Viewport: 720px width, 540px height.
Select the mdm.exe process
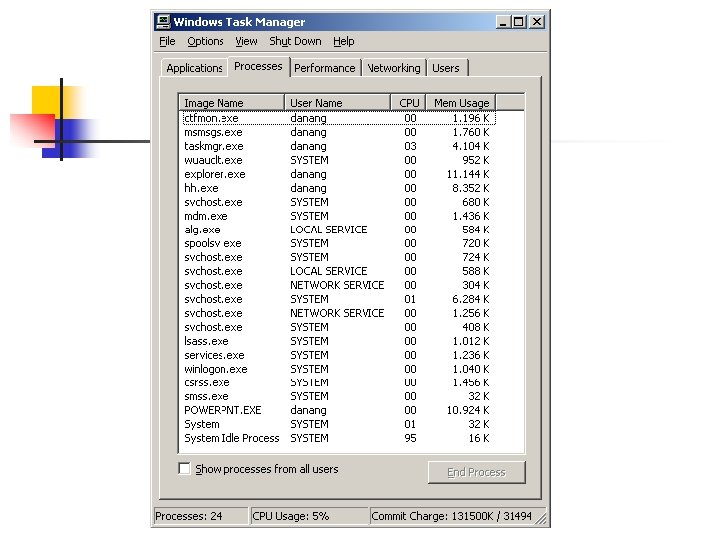tap(339, 216)
